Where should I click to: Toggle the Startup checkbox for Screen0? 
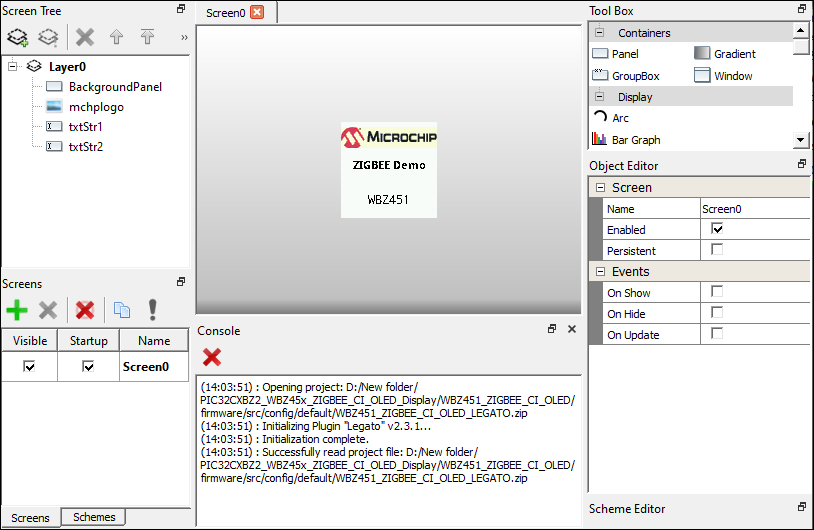88,366
